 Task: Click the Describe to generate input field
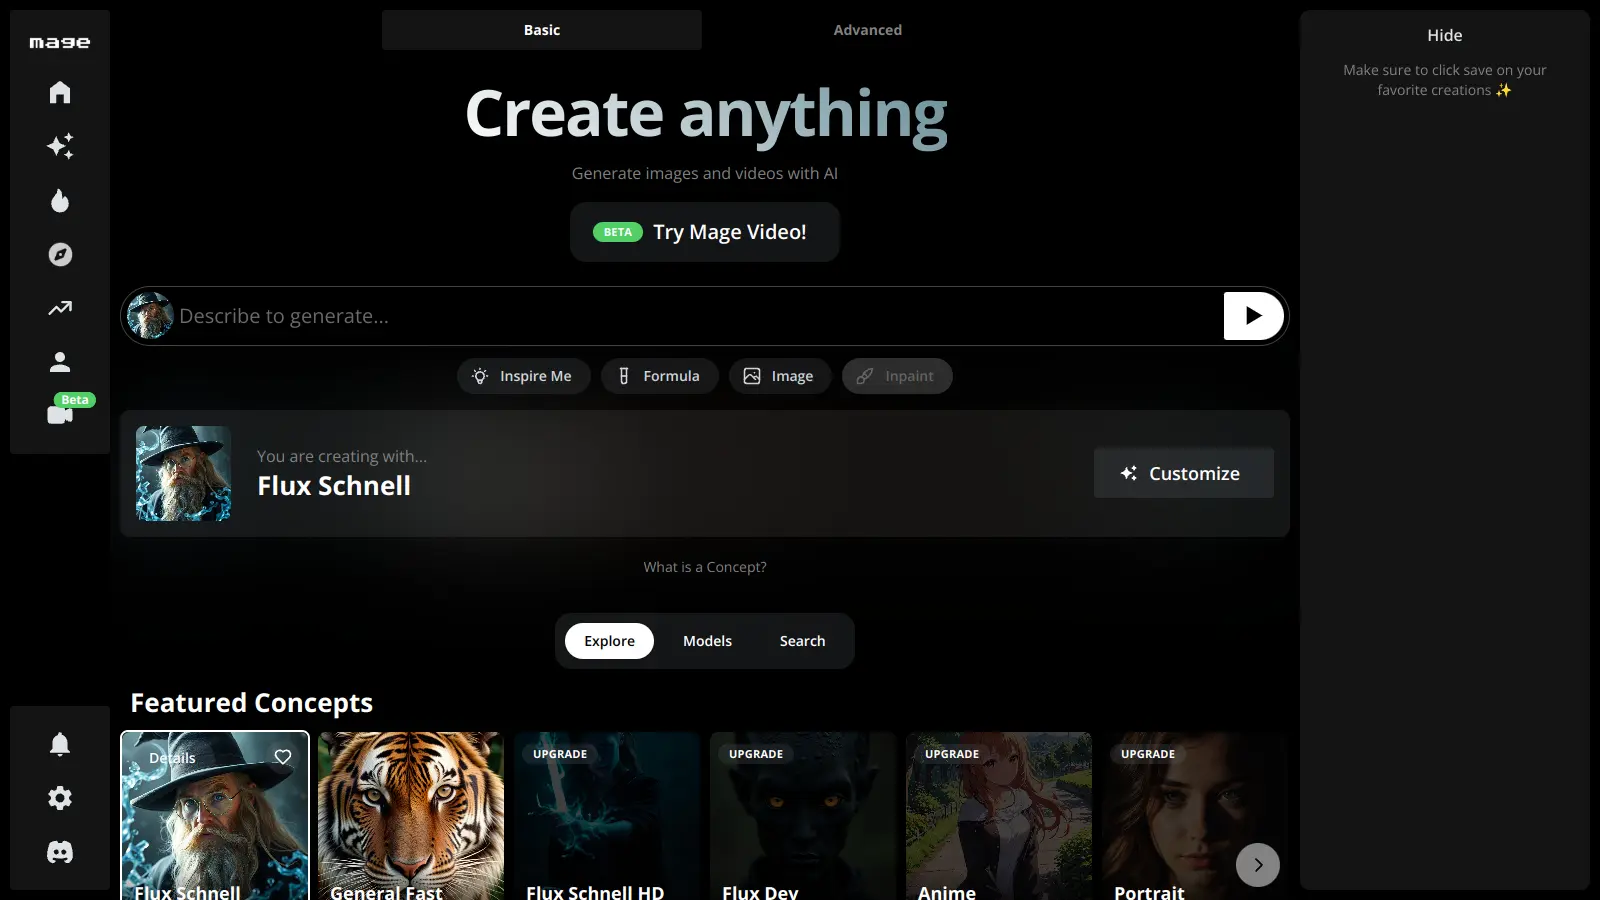coord(690,316)
